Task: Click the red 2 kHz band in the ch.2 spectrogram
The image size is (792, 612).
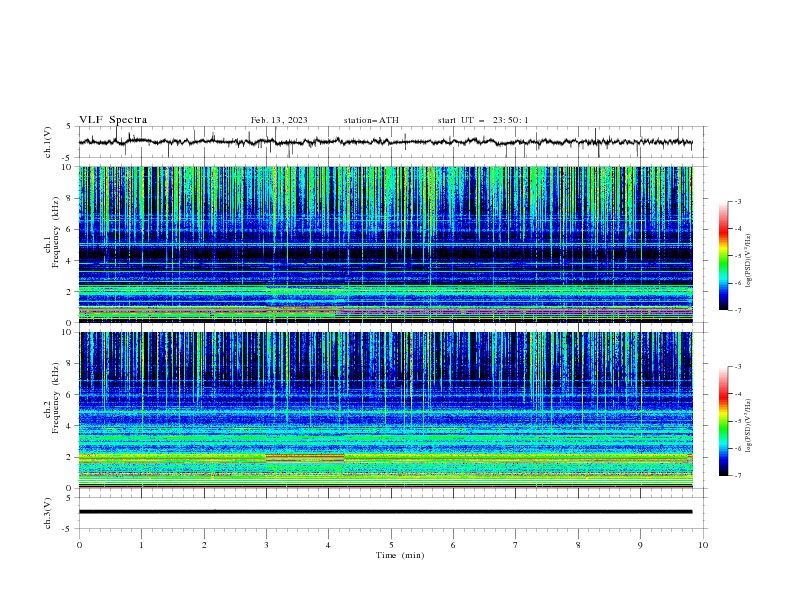Action: click(305, 456)
